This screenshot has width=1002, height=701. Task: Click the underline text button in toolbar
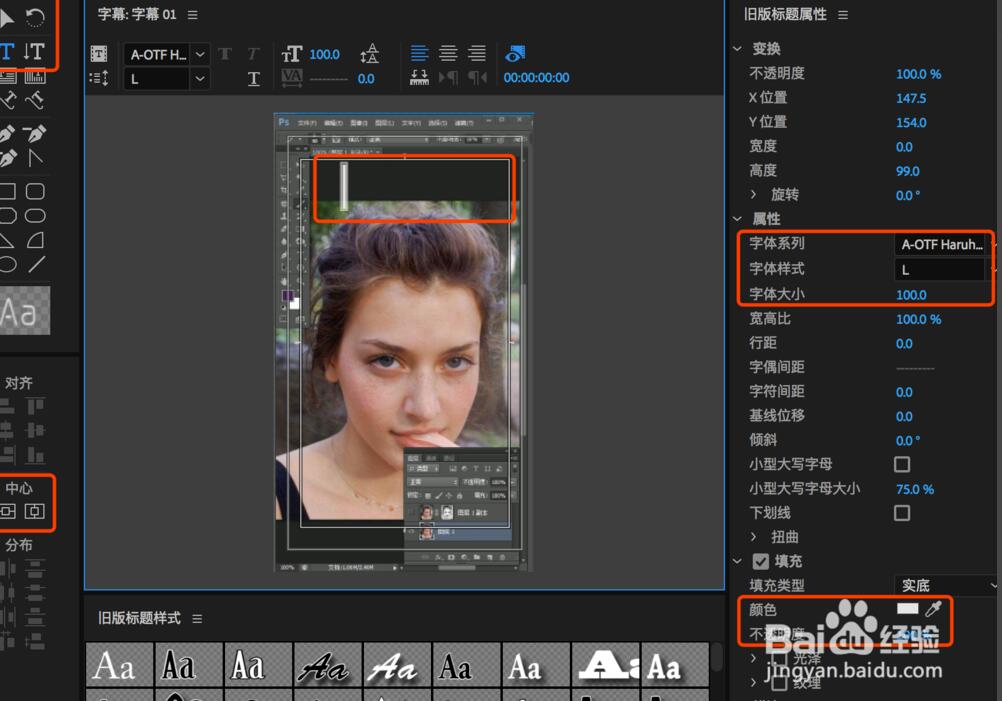(x=254, y=78)
